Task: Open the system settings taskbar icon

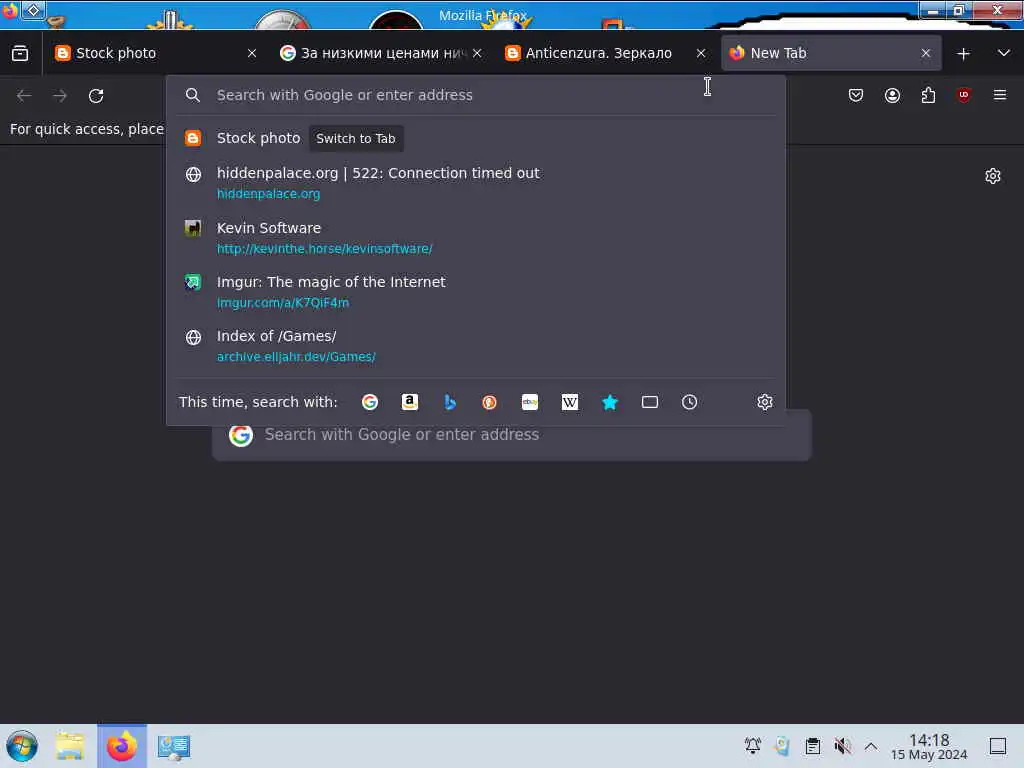Action: coord(174,746)
